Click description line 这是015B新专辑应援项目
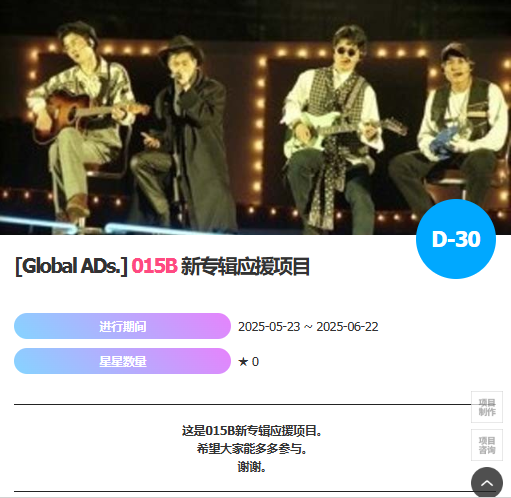 (252, 431)
